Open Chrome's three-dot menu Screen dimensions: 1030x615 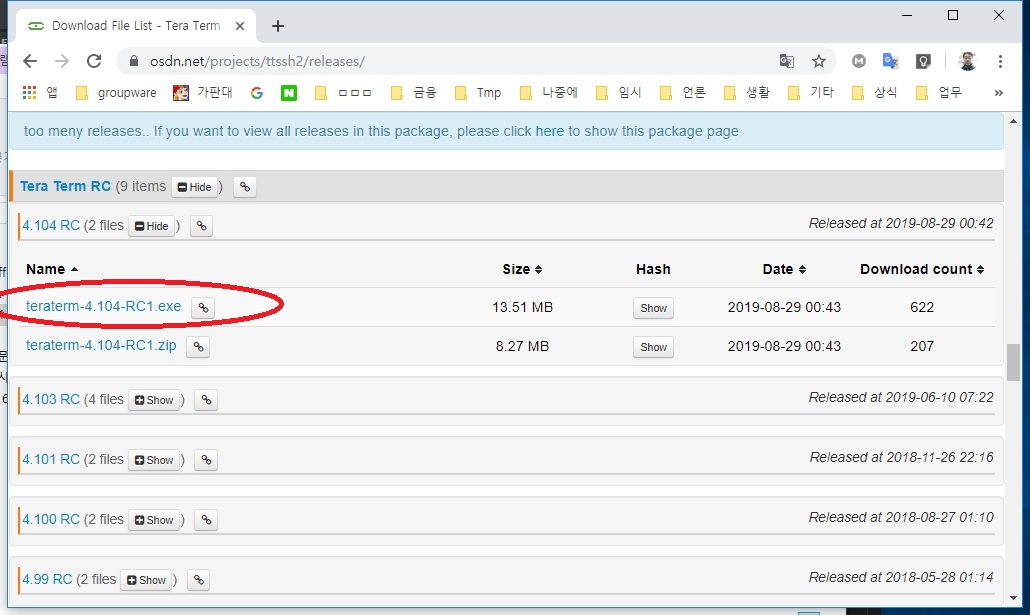click(1000, 61)
